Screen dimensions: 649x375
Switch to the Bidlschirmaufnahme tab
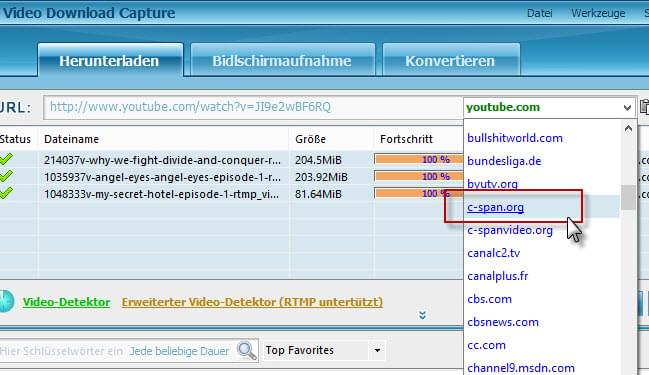click(282, 60)
